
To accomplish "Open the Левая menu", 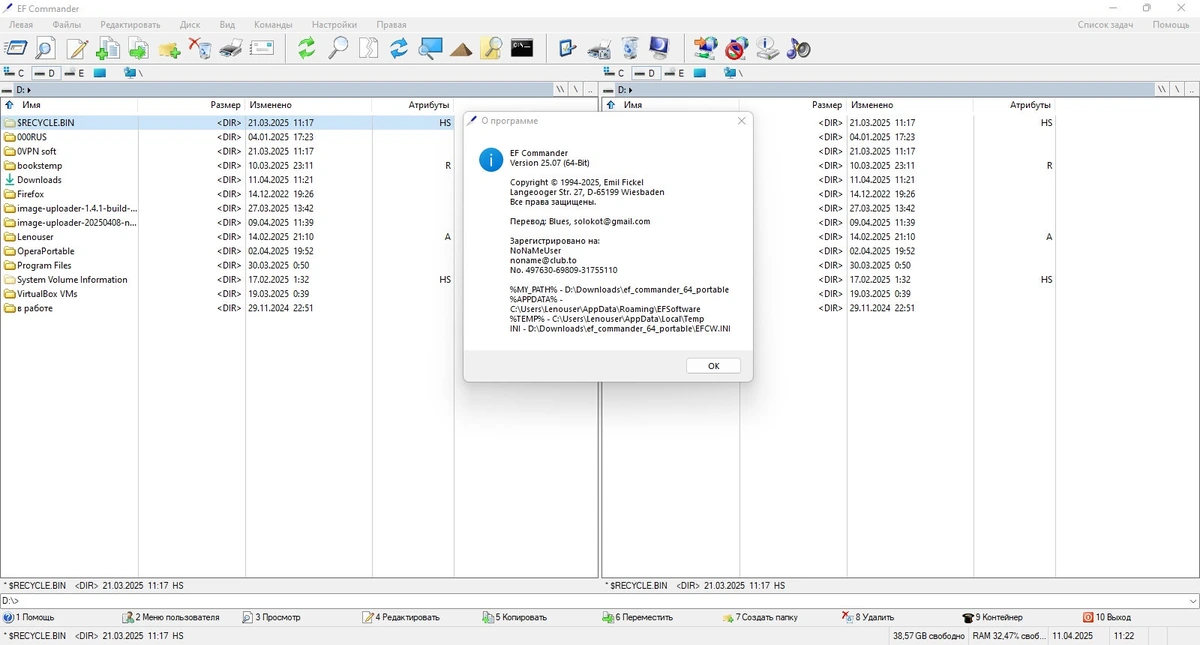I will [x=21, y=24].
